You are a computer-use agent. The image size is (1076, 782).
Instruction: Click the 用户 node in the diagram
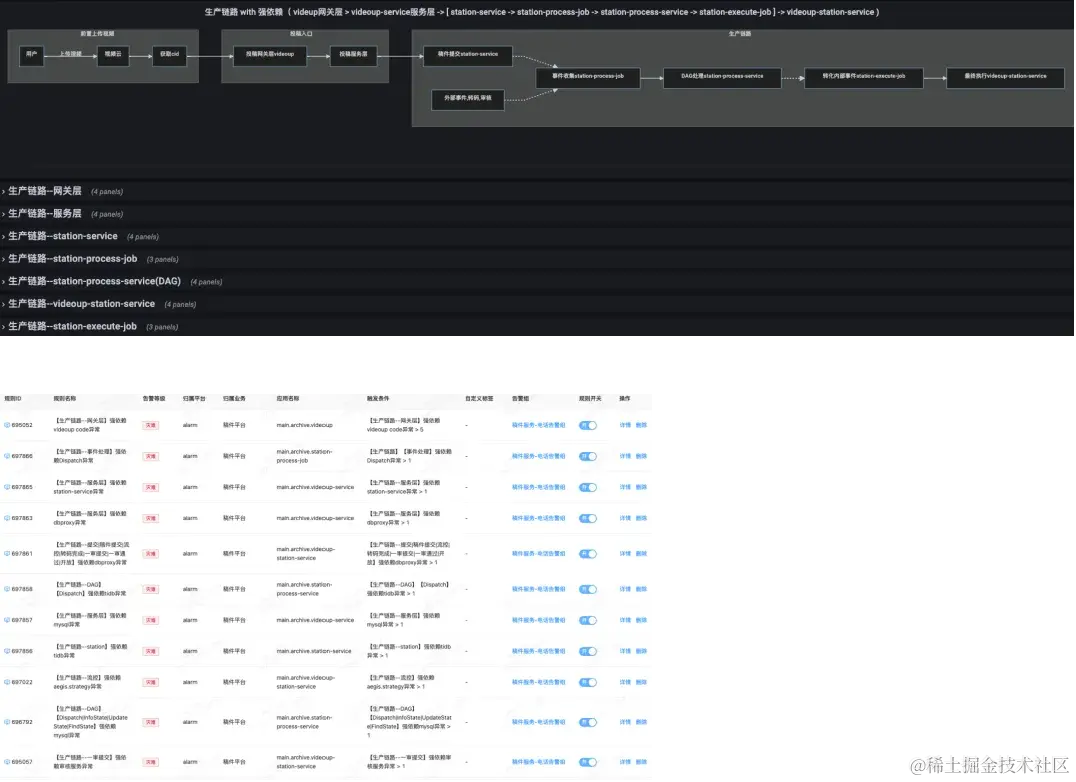pos(32,55)
